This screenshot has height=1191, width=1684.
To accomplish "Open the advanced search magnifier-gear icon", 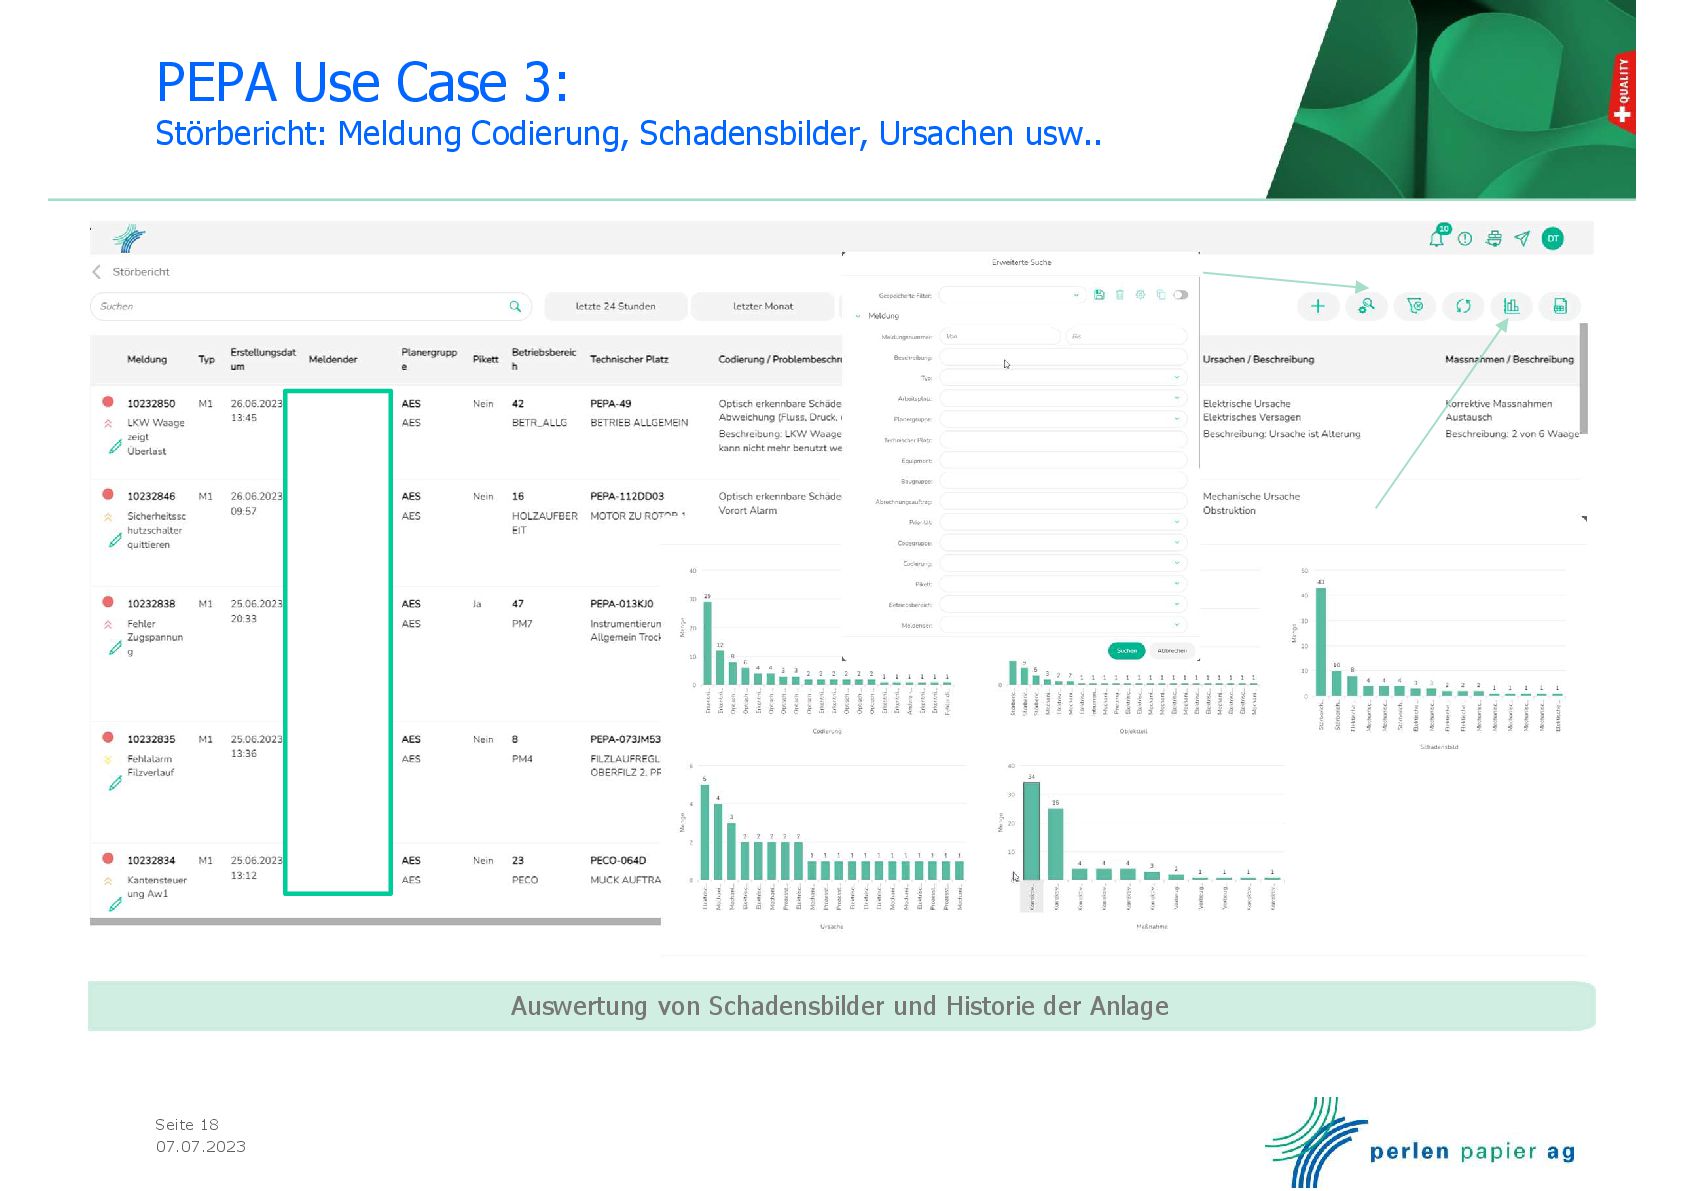I will point(1366,306).
